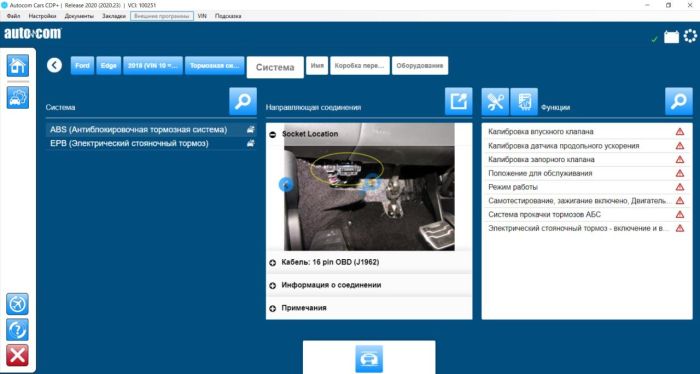Click the car diagnostic start icon at bottom
This screenshot has height=374, width=700.
pos(369,358)
